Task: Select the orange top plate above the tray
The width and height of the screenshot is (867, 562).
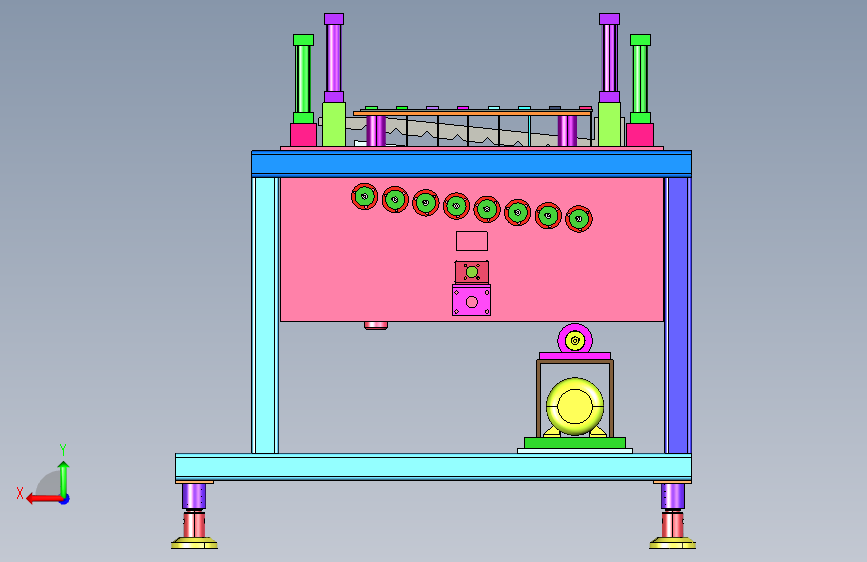Action: [473, 113]
